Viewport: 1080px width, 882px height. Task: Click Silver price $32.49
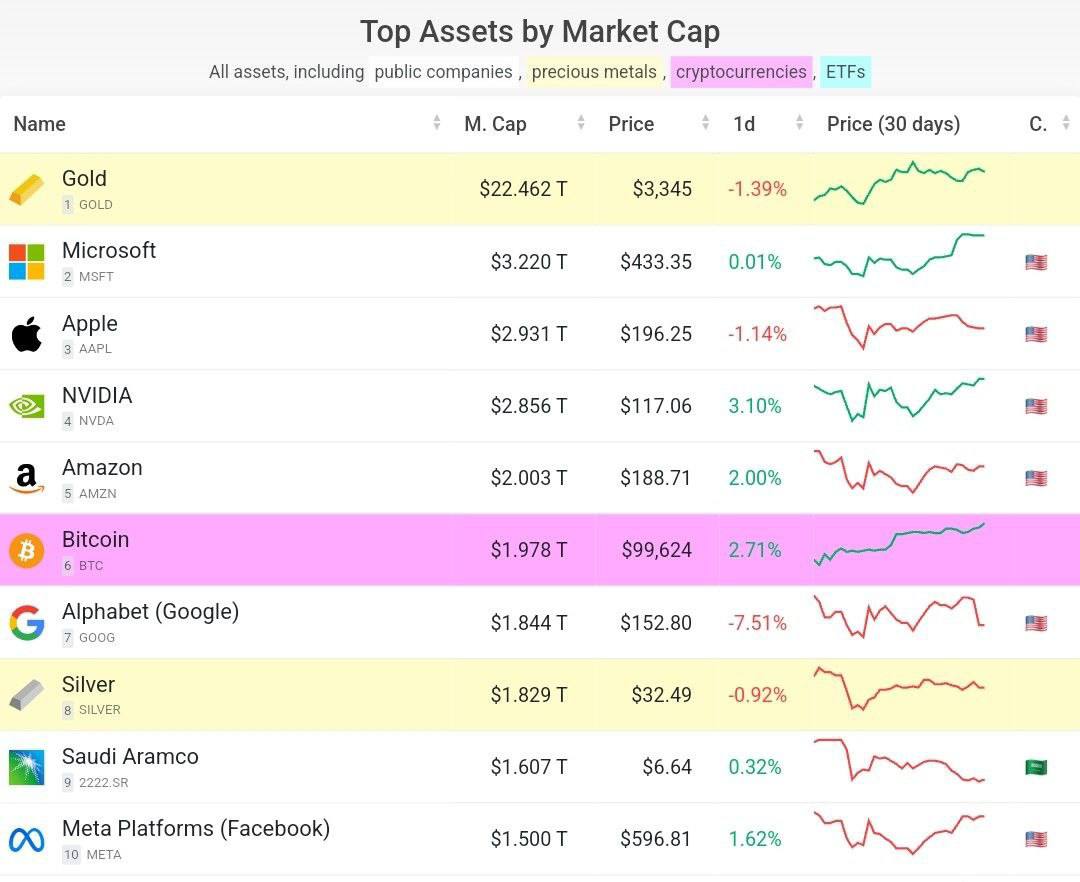[x=661, y=695]
